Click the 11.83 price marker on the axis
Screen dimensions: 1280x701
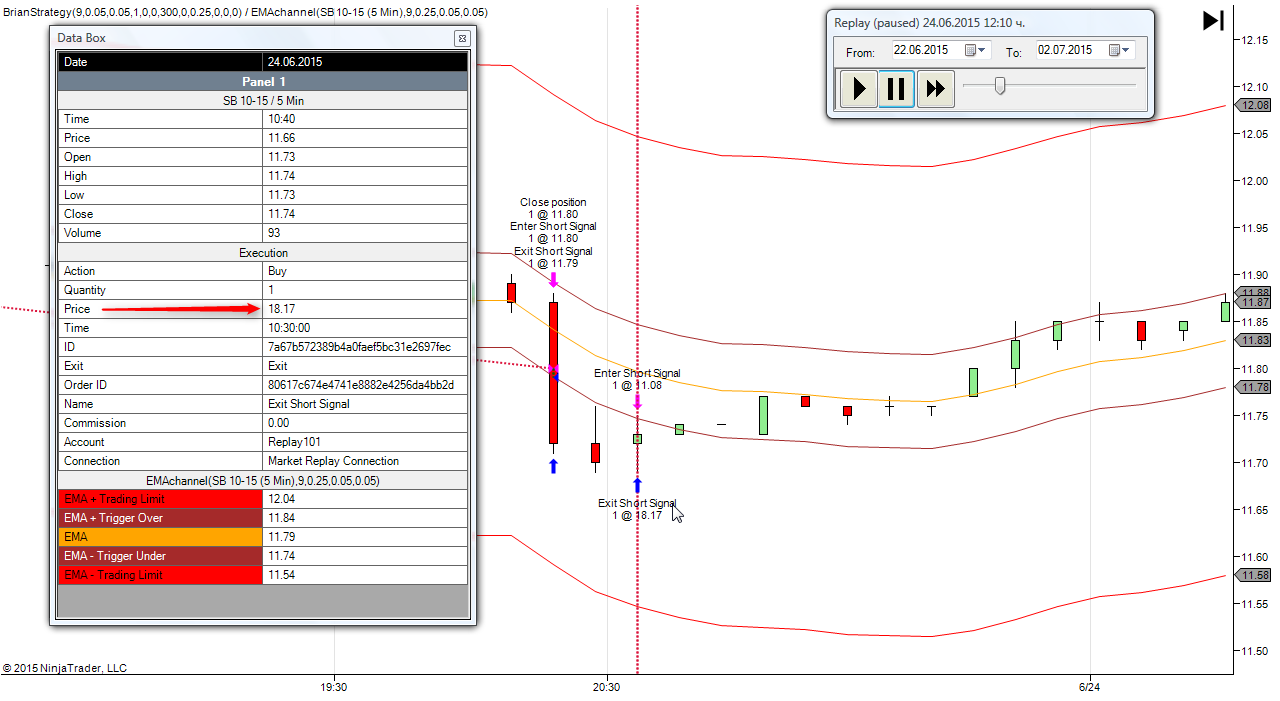pyautogui.click(x=1253, y=340)
